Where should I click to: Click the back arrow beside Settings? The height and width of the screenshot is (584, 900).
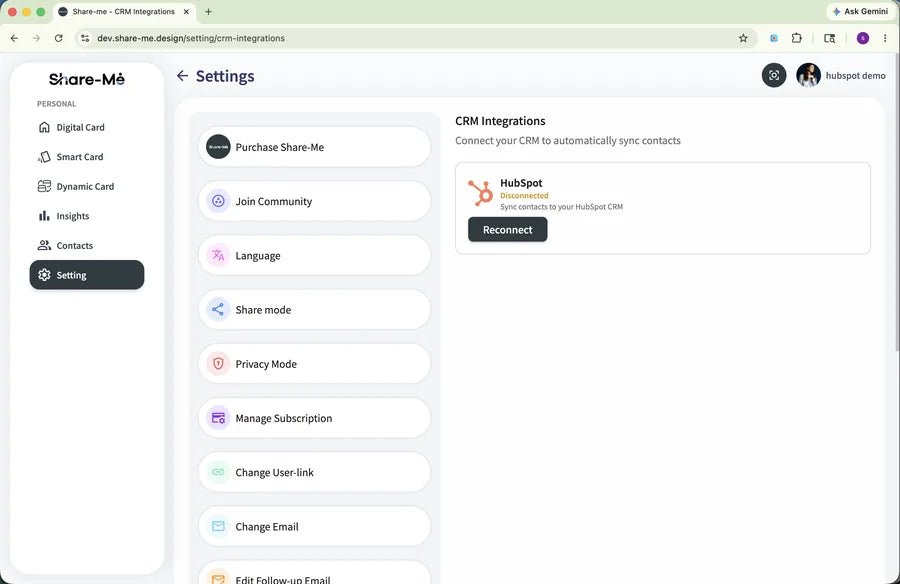click(183, 76)
